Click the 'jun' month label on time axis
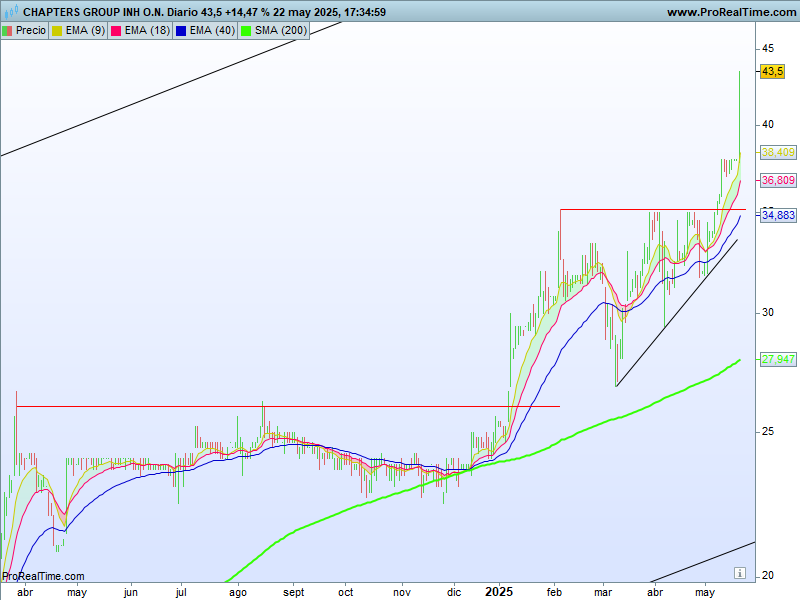 tap(131, 592)
